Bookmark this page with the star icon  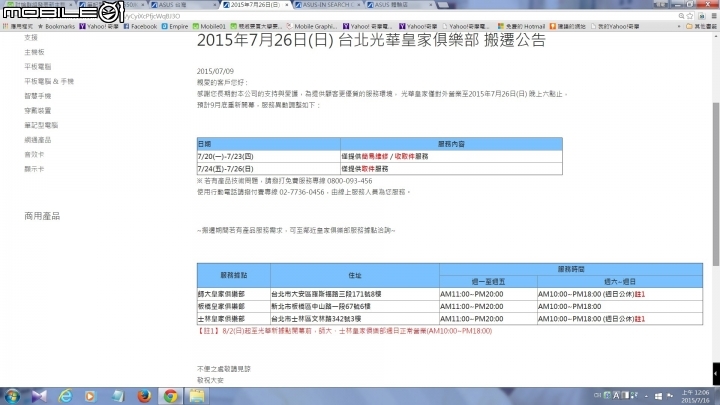[x=690, y=16]
